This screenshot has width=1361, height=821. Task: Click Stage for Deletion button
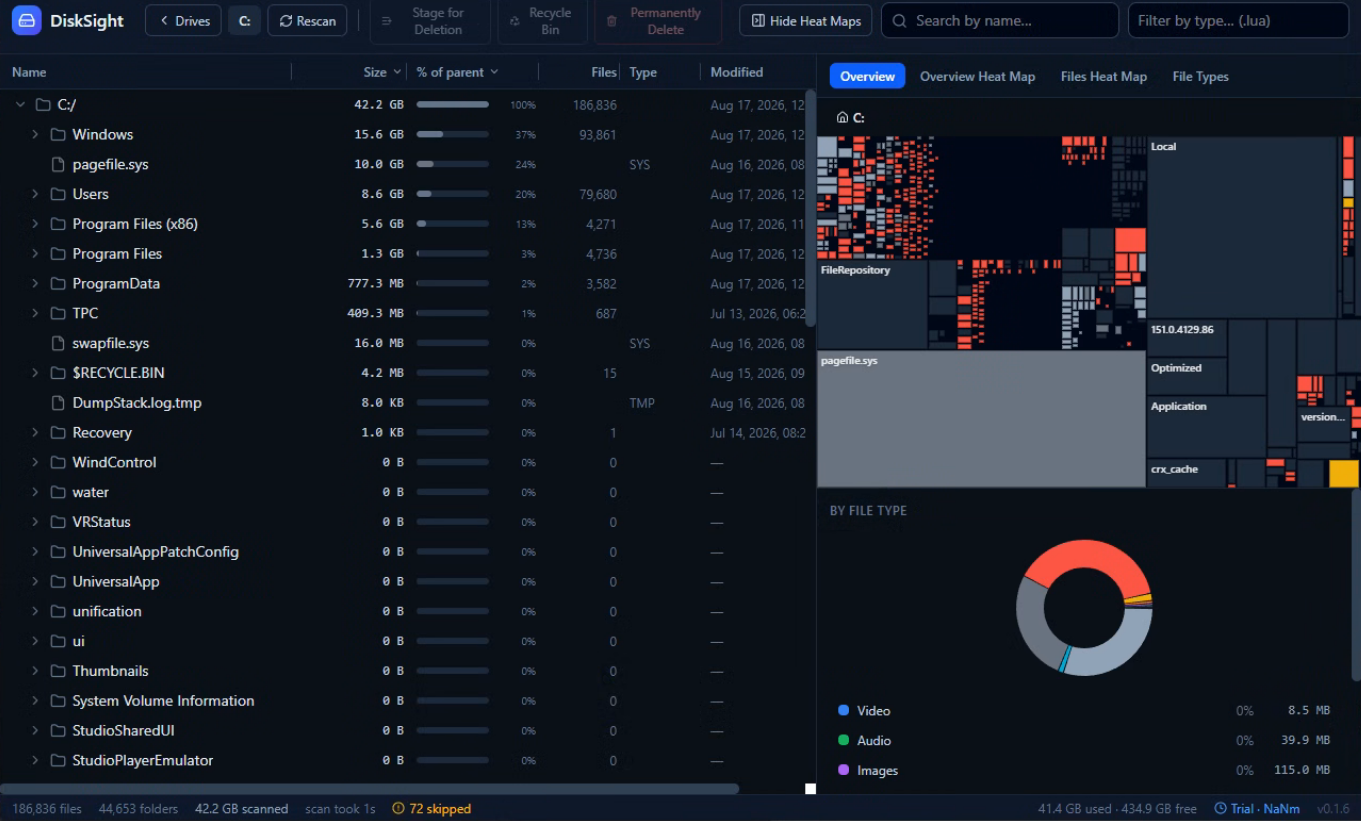(430, 21)
